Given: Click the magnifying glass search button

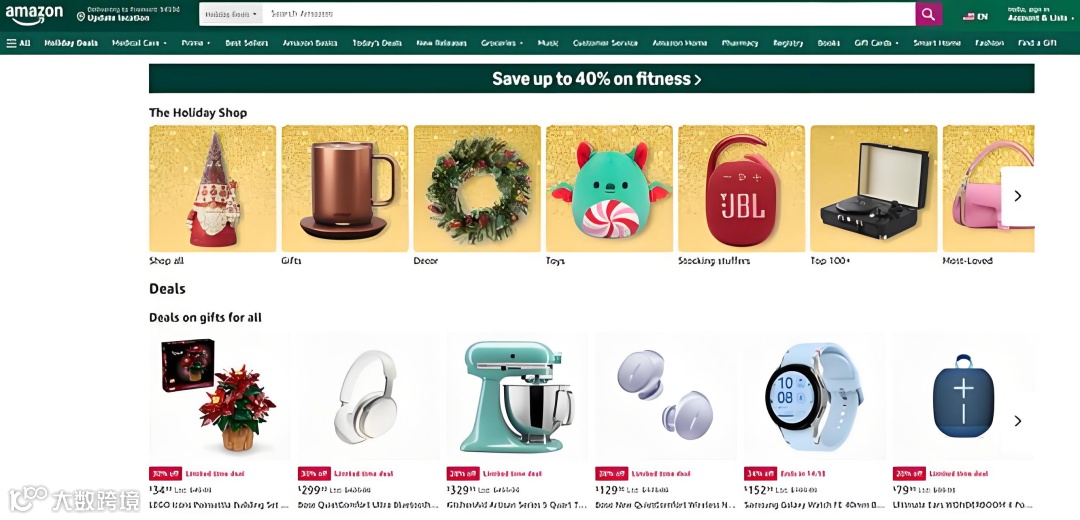Looking at the screenshot, I should [928, 14].
